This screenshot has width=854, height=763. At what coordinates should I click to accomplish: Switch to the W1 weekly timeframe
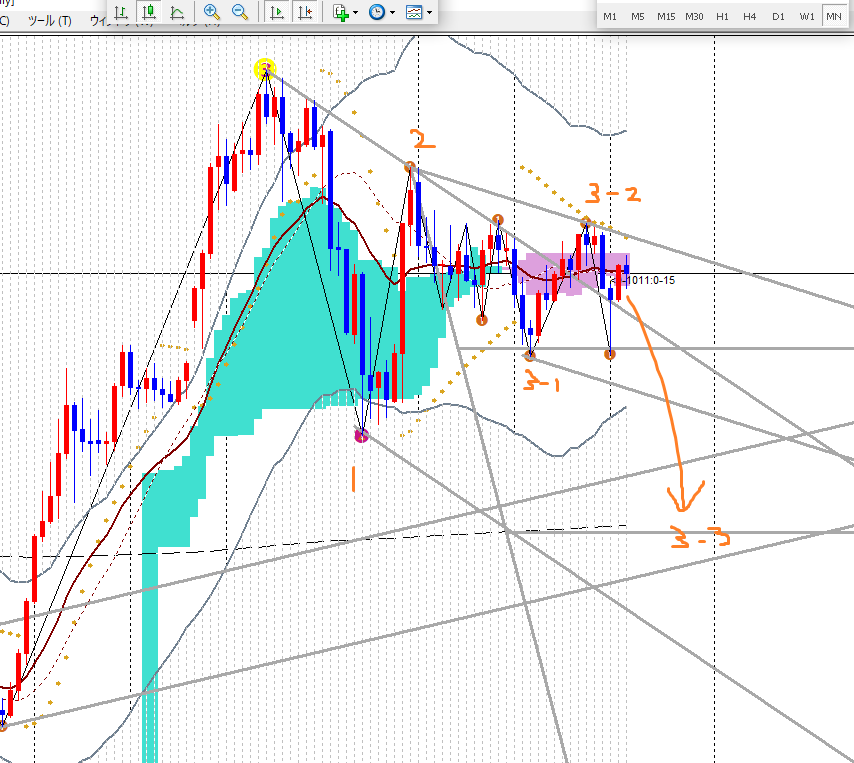coord(805,17)
